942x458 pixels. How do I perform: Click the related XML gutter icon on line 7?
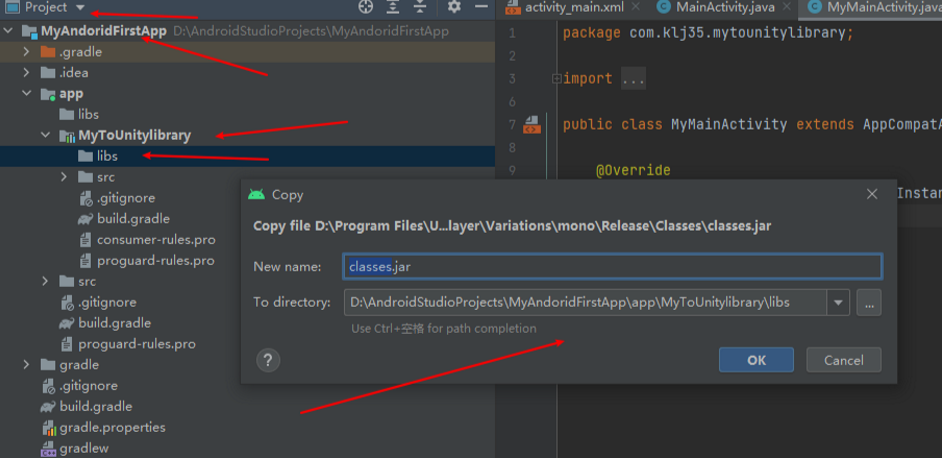(x=531, y=125)
